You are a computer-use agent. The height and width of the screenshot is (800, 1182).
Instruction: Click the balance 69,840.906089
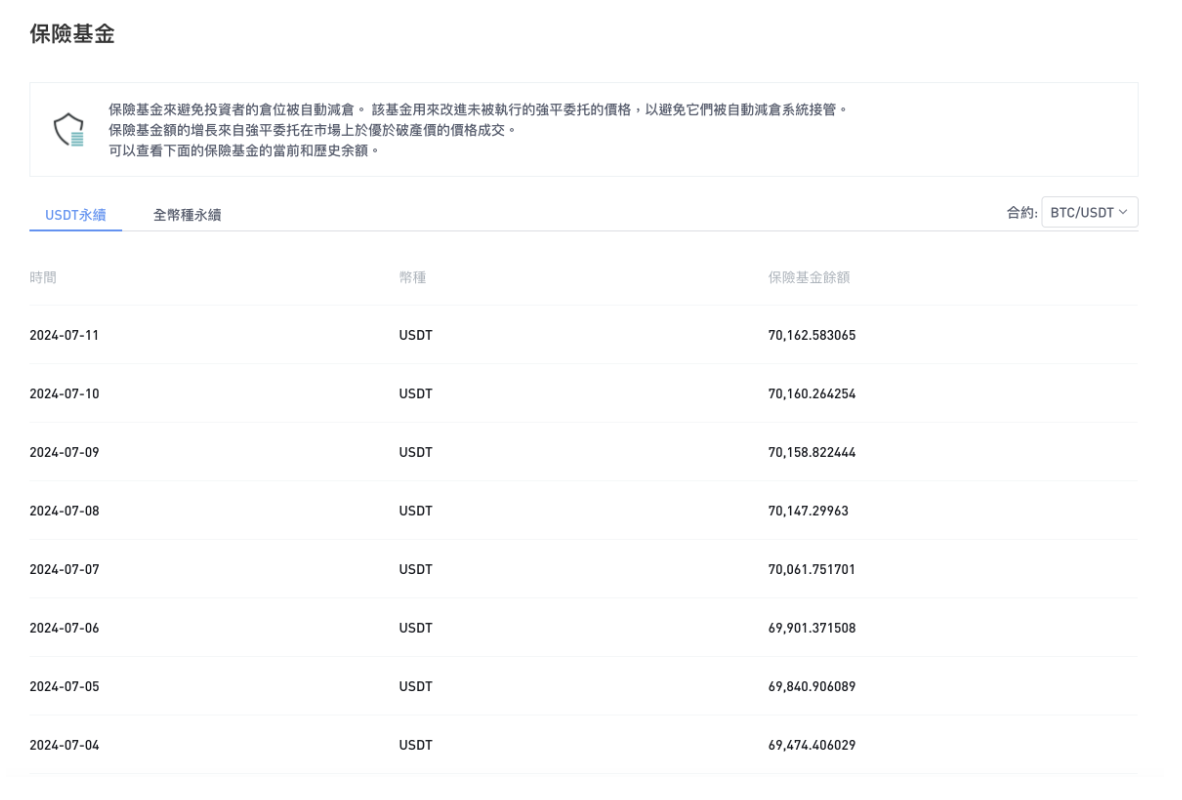[812, 687]
